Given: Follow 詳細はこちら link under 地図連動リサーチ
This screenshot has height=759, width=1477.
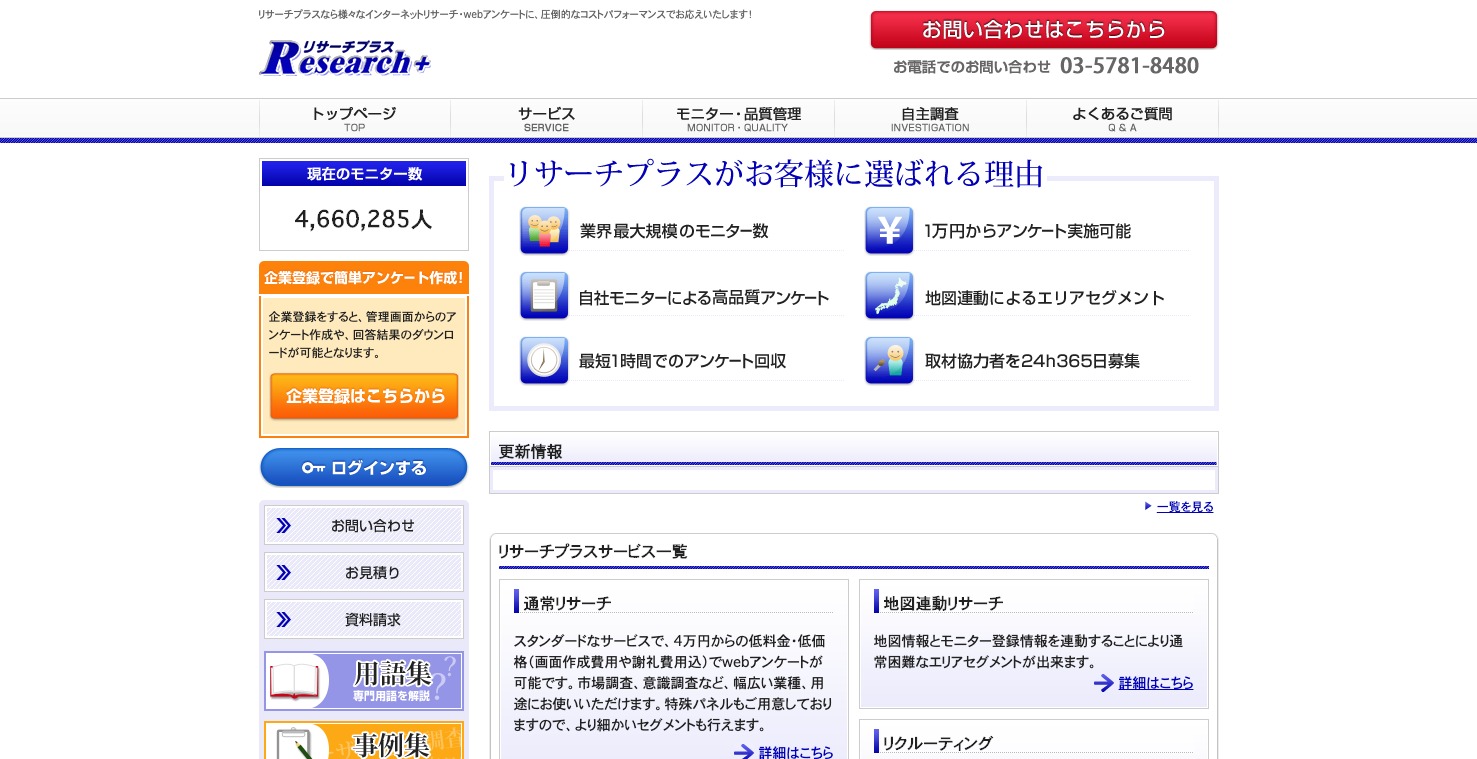Looking at the screenshot, I should coord(1156,683).
